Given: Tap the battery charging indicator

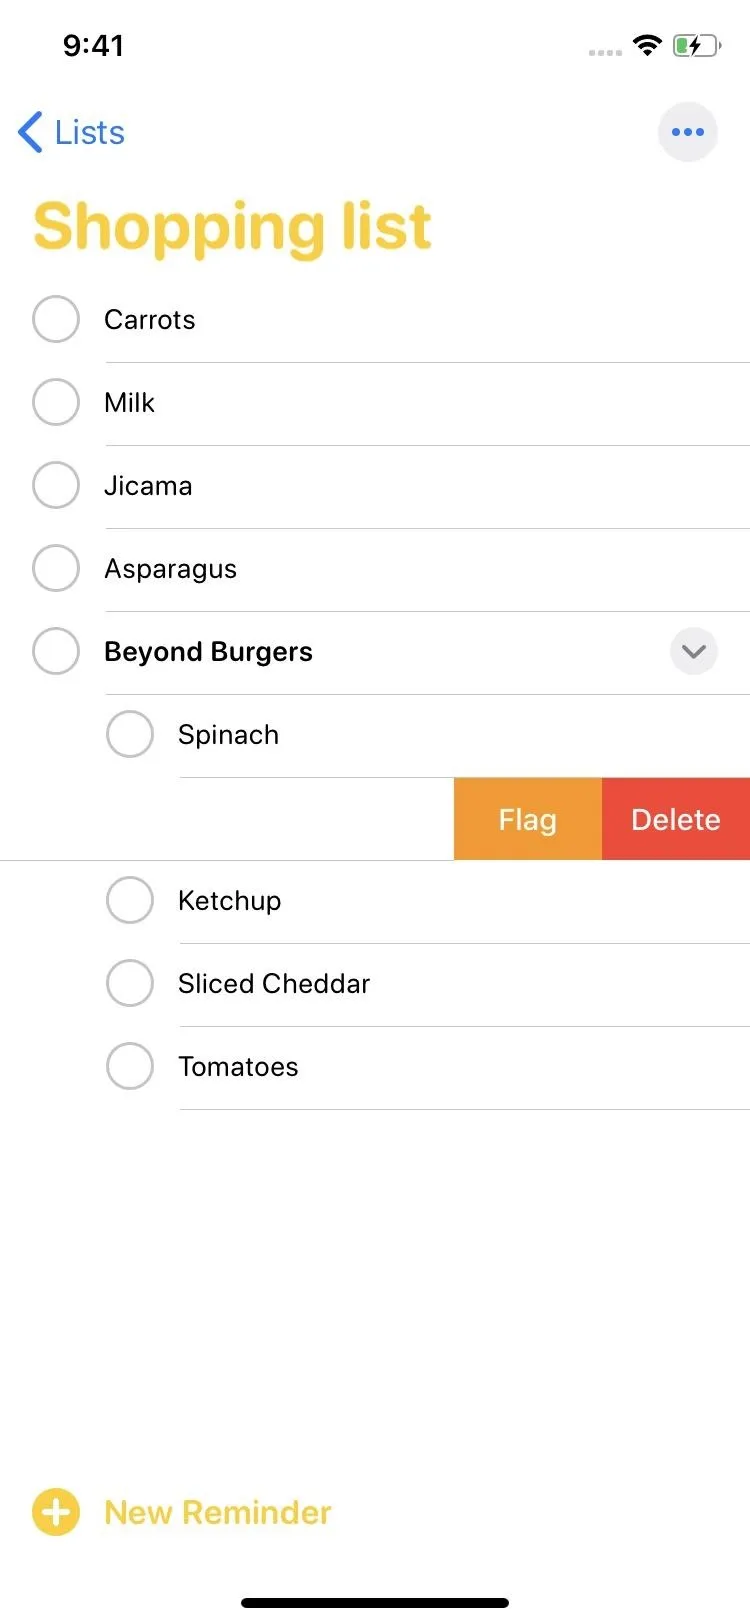Looking at the screenshot, I should 697,45.
